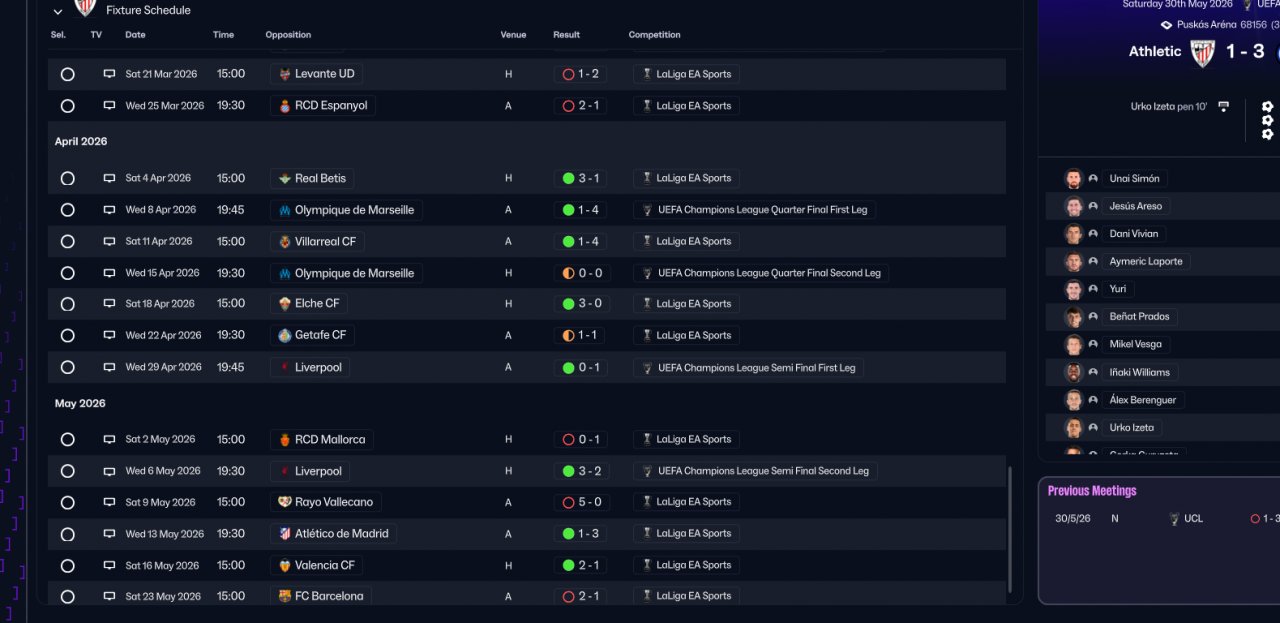Viewport: 1280px width, 623px height.
Task: Open the Champions League Semi Final Second Leg competition
Action: (x=755, y=471)
